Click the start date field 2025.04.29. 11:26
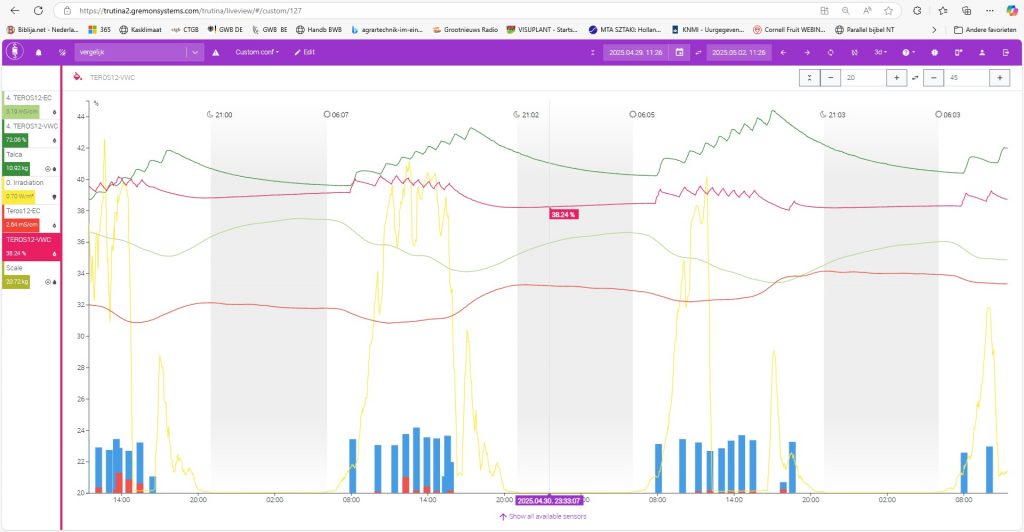Image resolution: width=1024 pixels, height=532 pixels. coord(635,52)
